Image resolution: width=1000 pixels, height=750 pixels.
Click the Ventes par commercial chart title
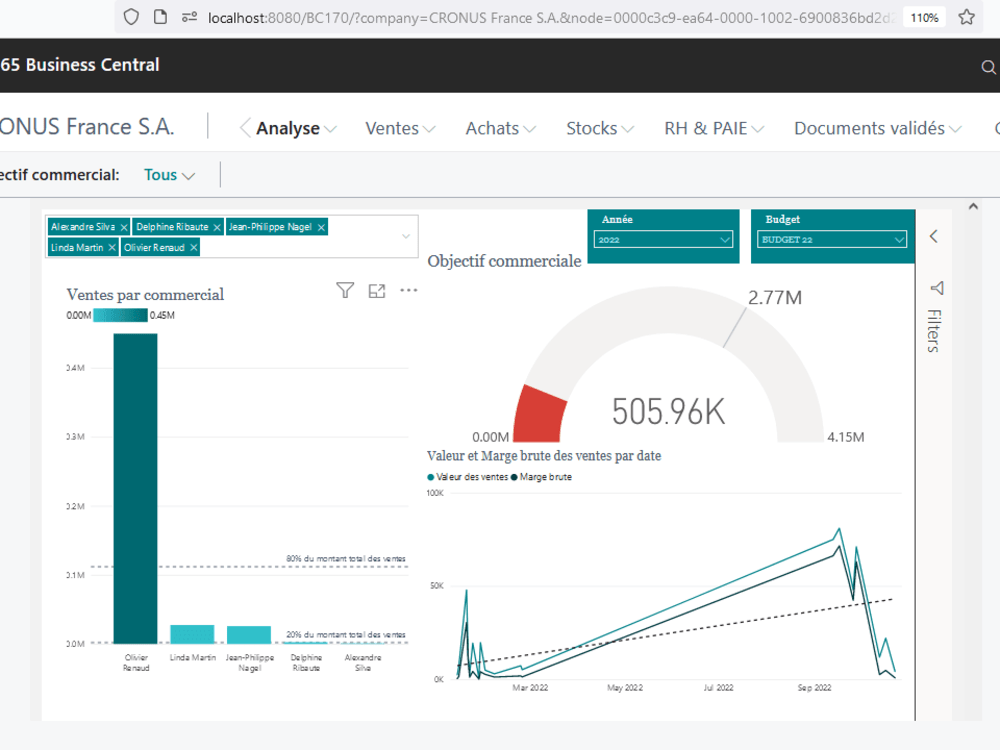(x=145, y=295)
